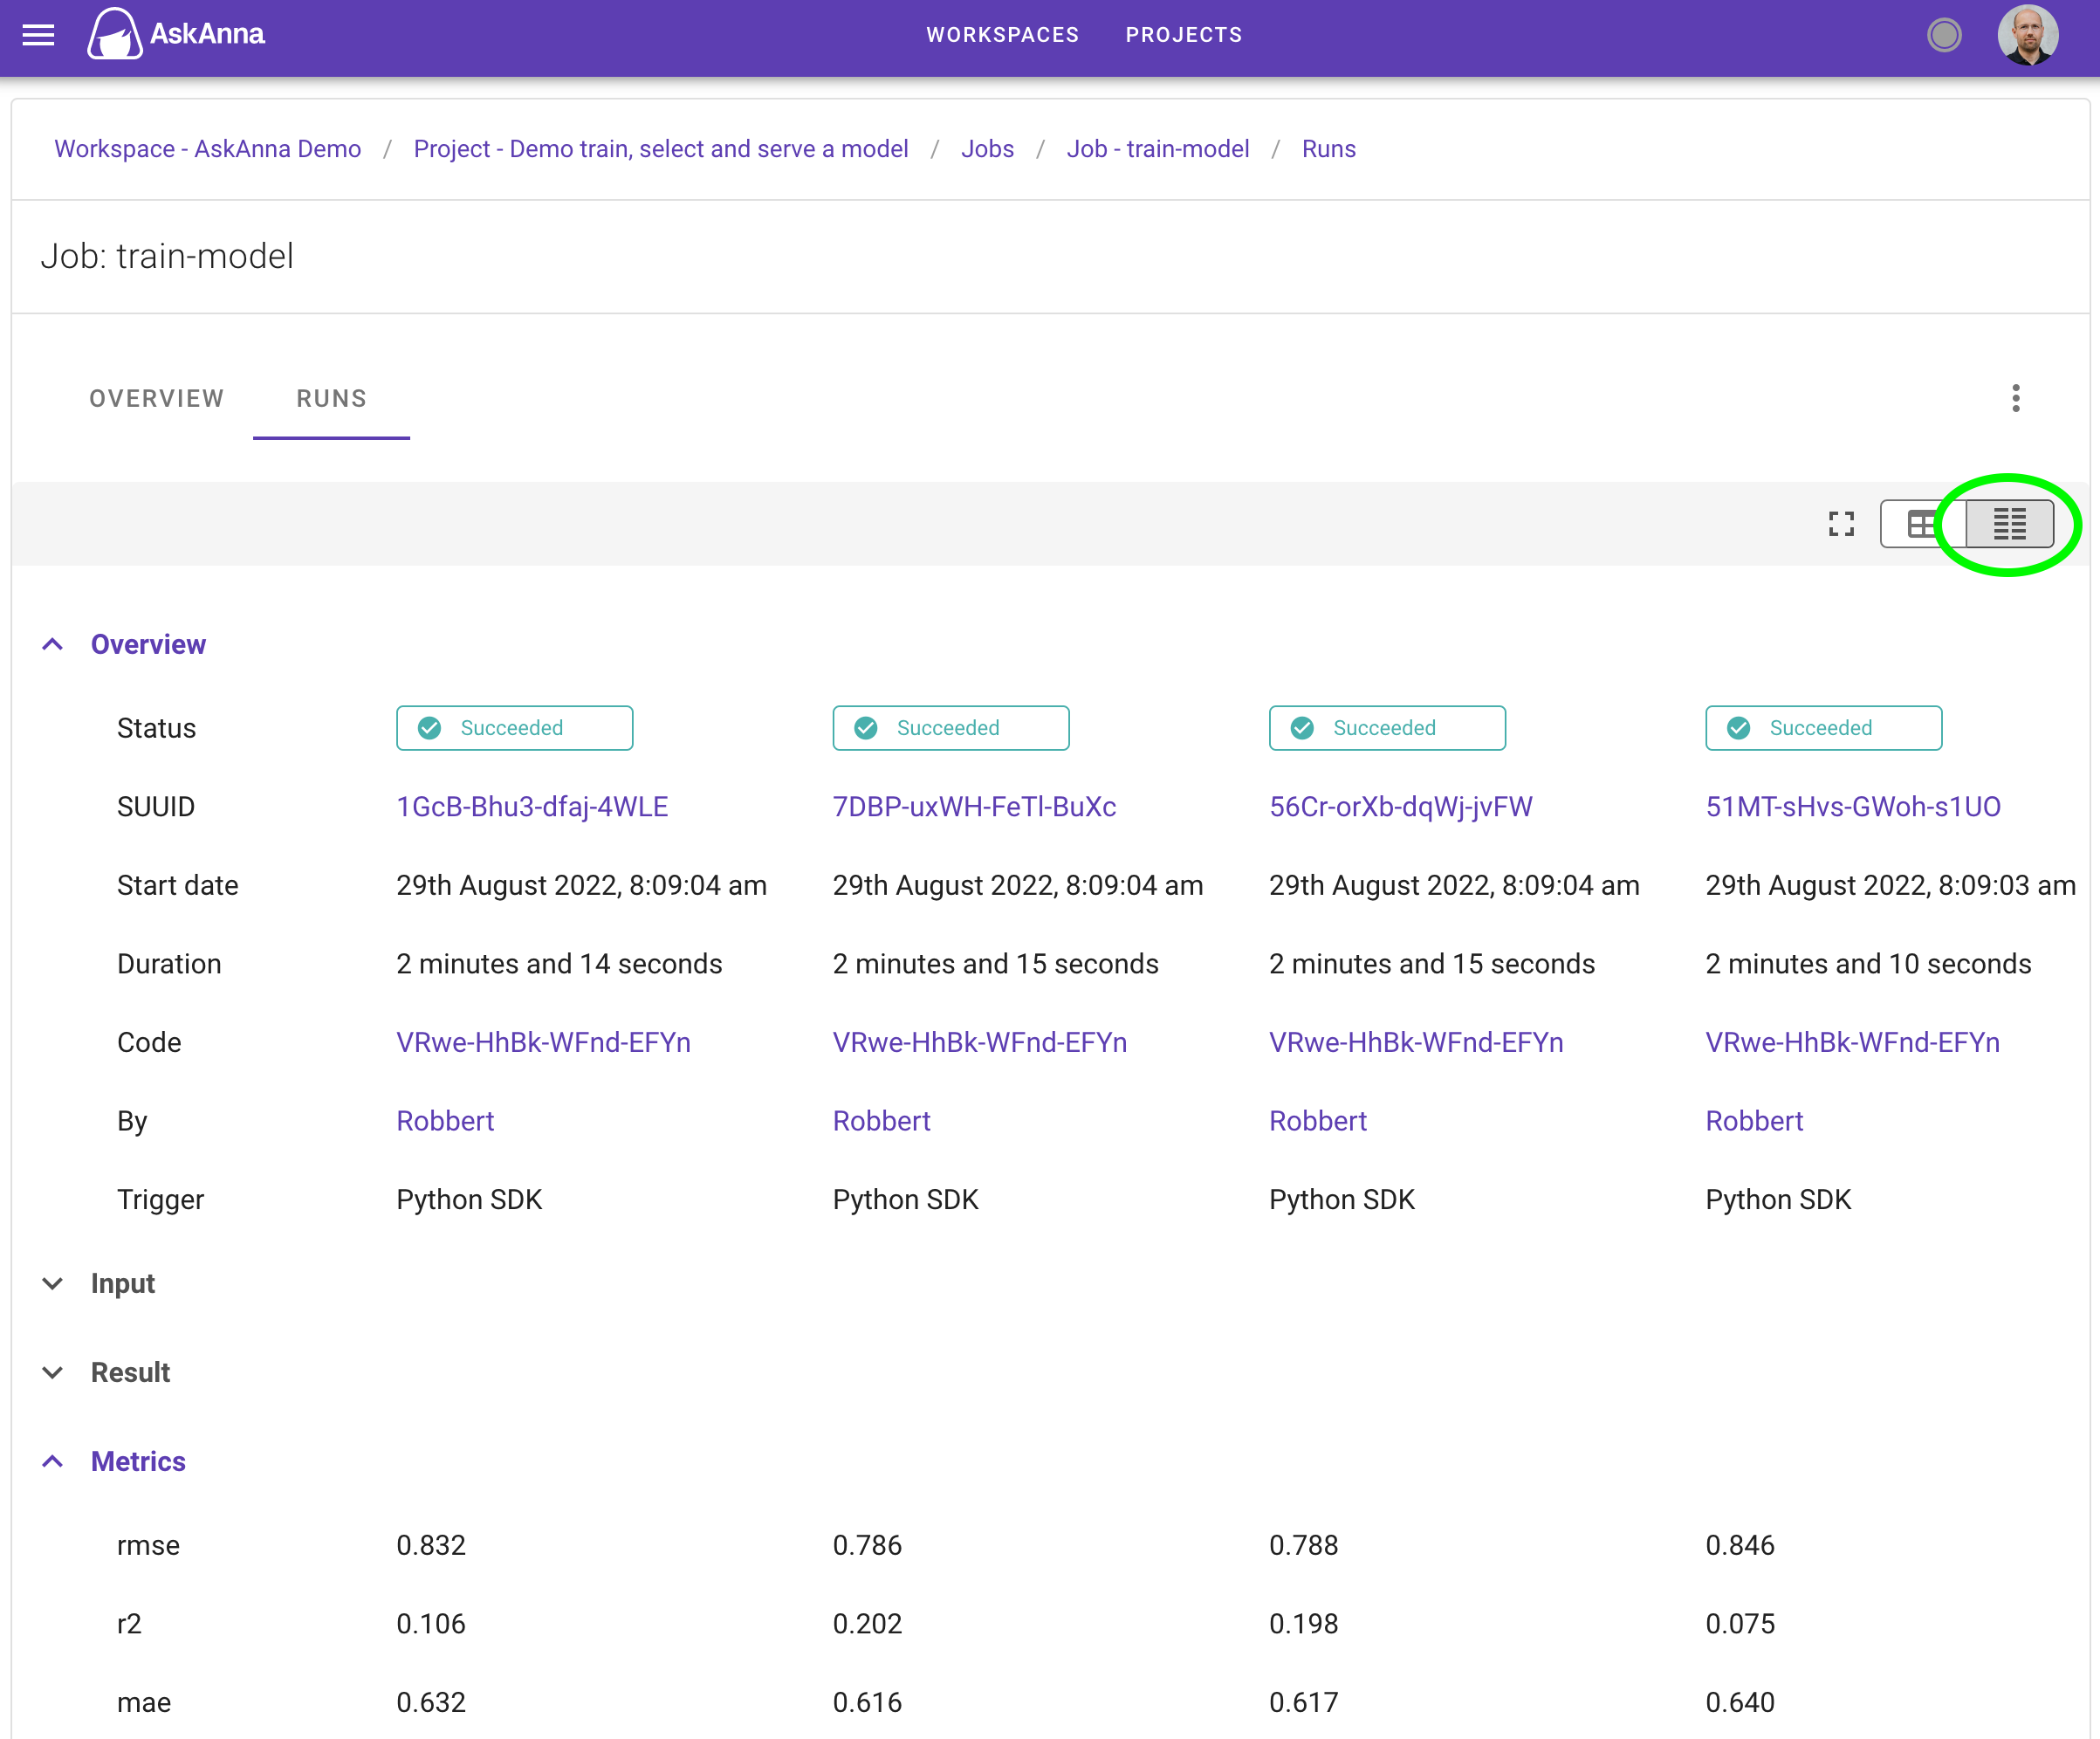
Task: Collapse the Overview section
Action: click(53, 644)
